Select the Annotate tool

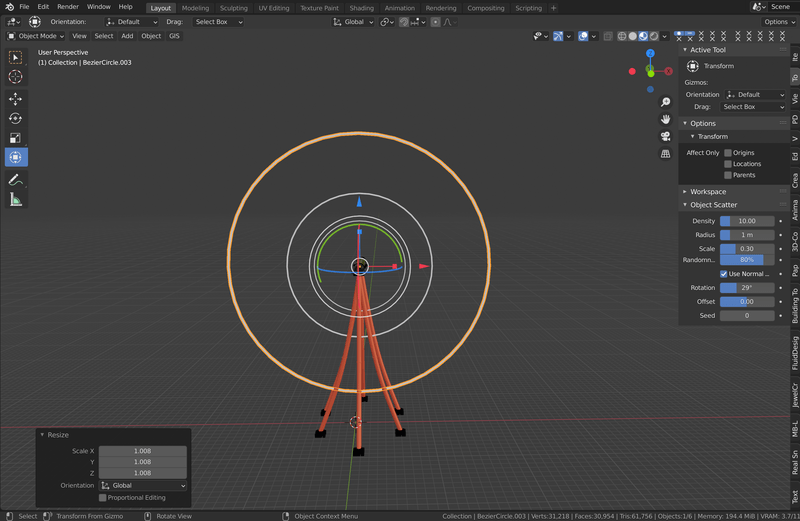(x=16, y=180)
